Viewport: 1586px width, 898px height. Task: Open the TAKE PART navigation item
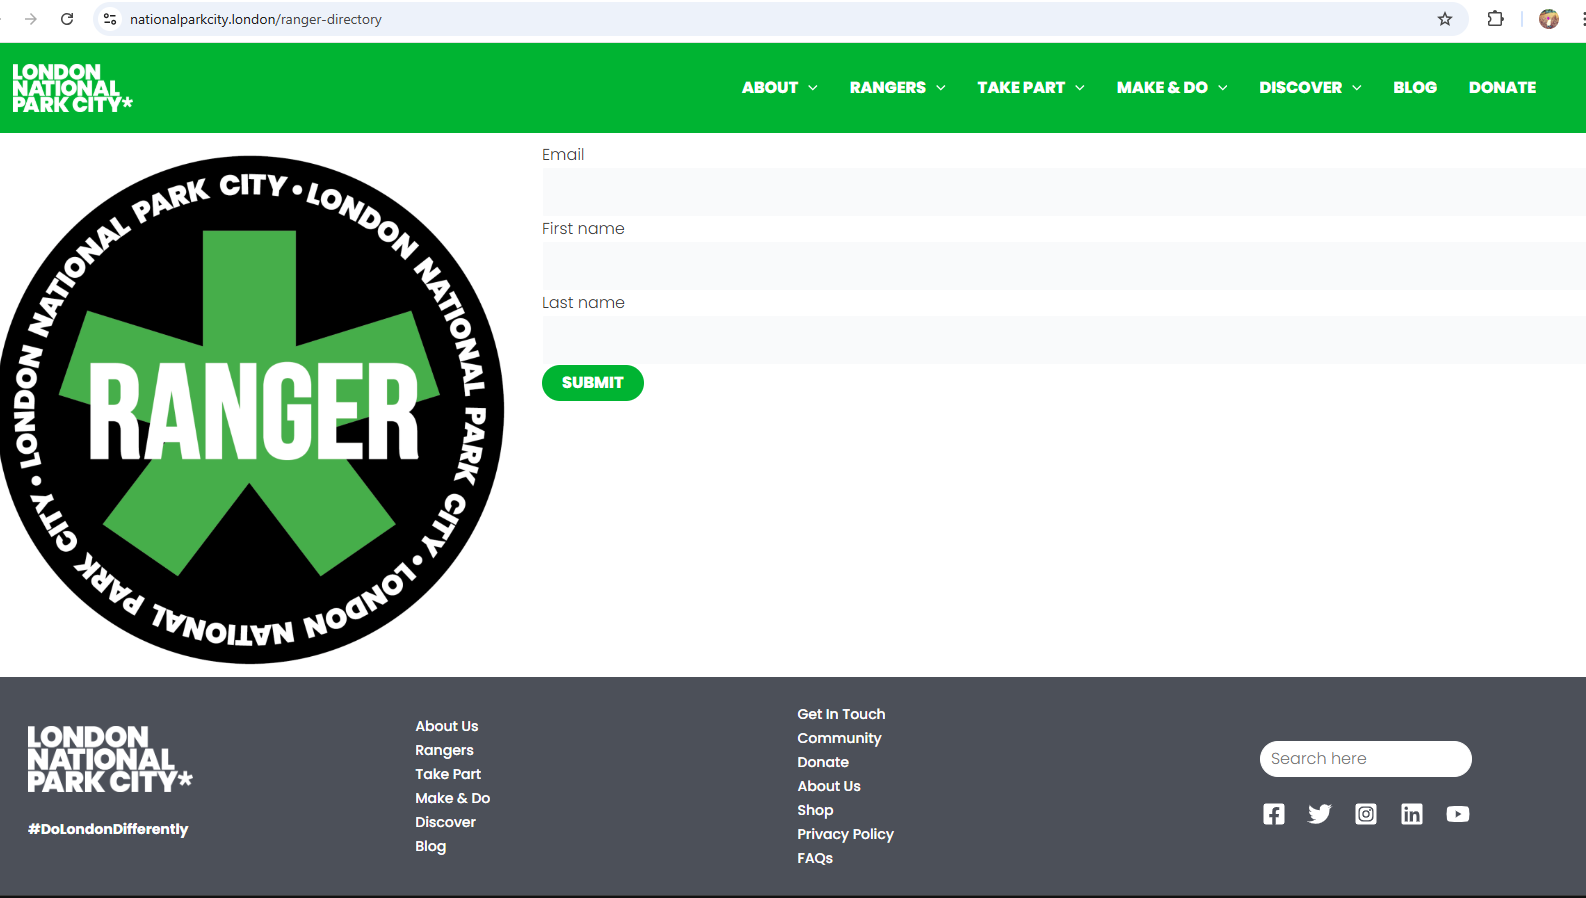click(x=1021, y=88)
